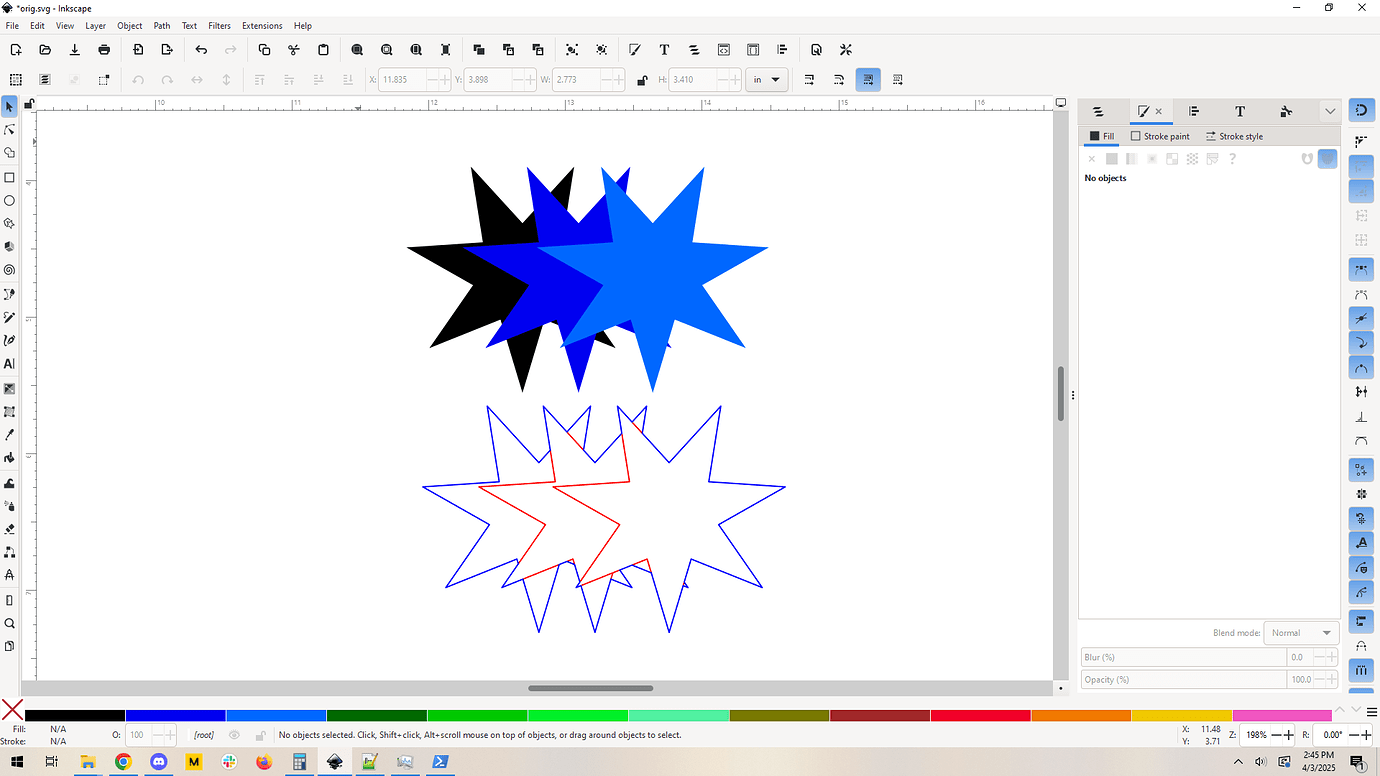
Task: Open the Path menu
Action: [x=162, y=25]
